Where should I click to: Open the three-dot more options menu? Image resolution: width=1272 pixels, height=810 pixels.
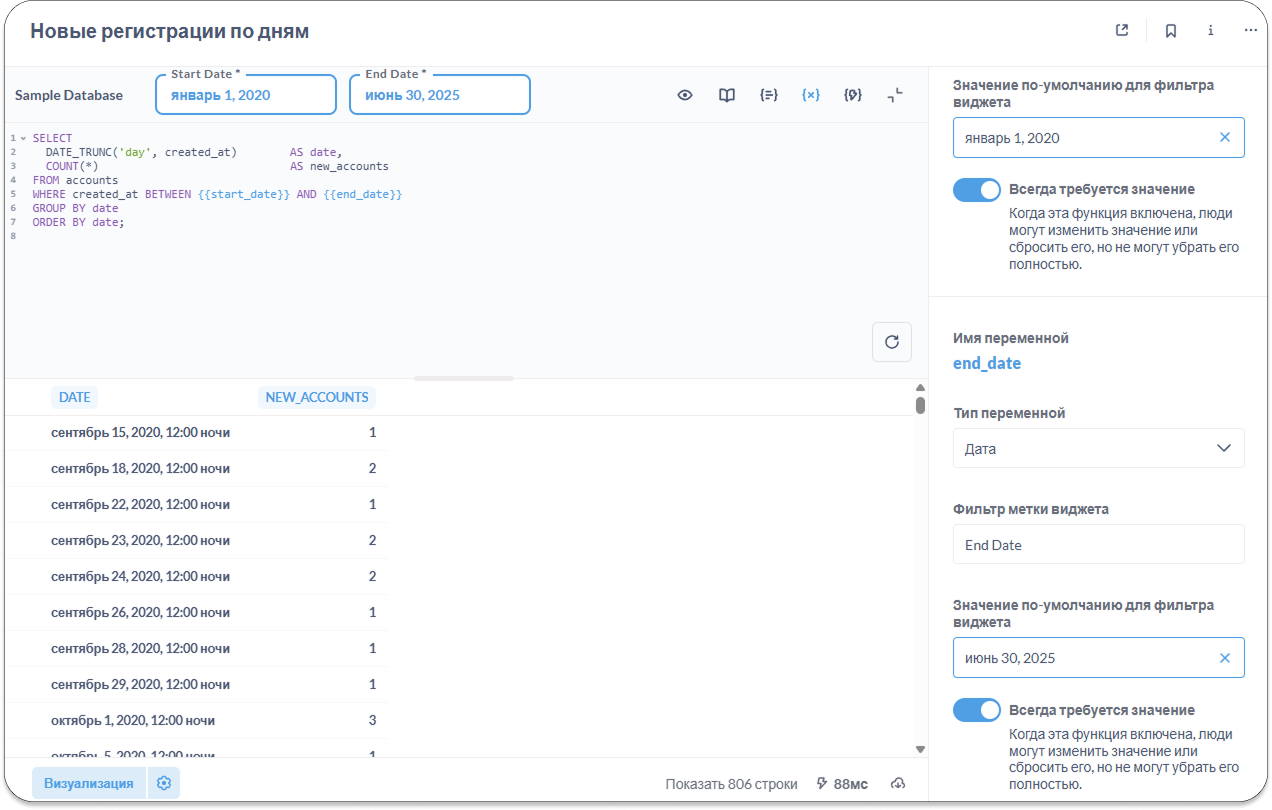tap(1250, 30)
